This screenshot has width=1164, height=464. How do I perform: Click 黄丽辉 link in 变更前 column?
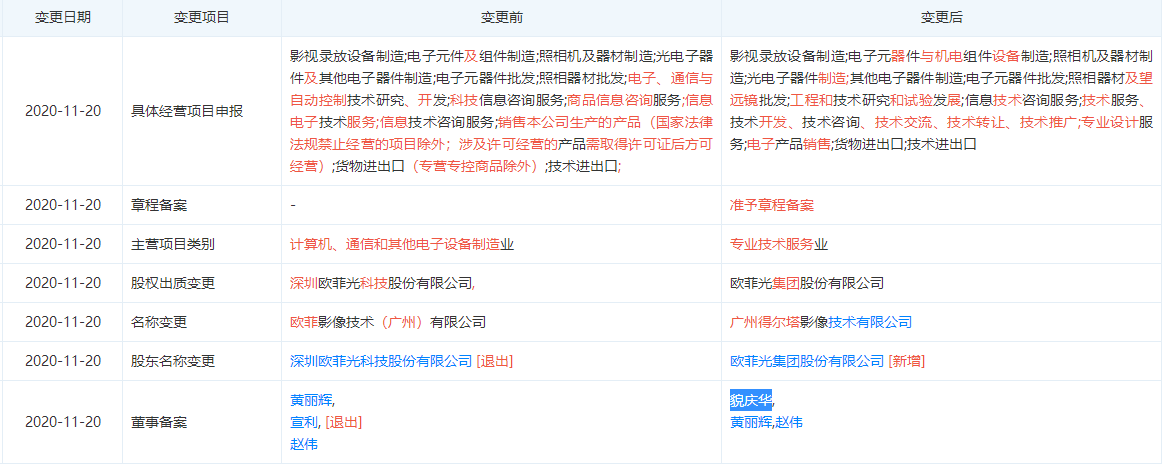click(311, 399)
